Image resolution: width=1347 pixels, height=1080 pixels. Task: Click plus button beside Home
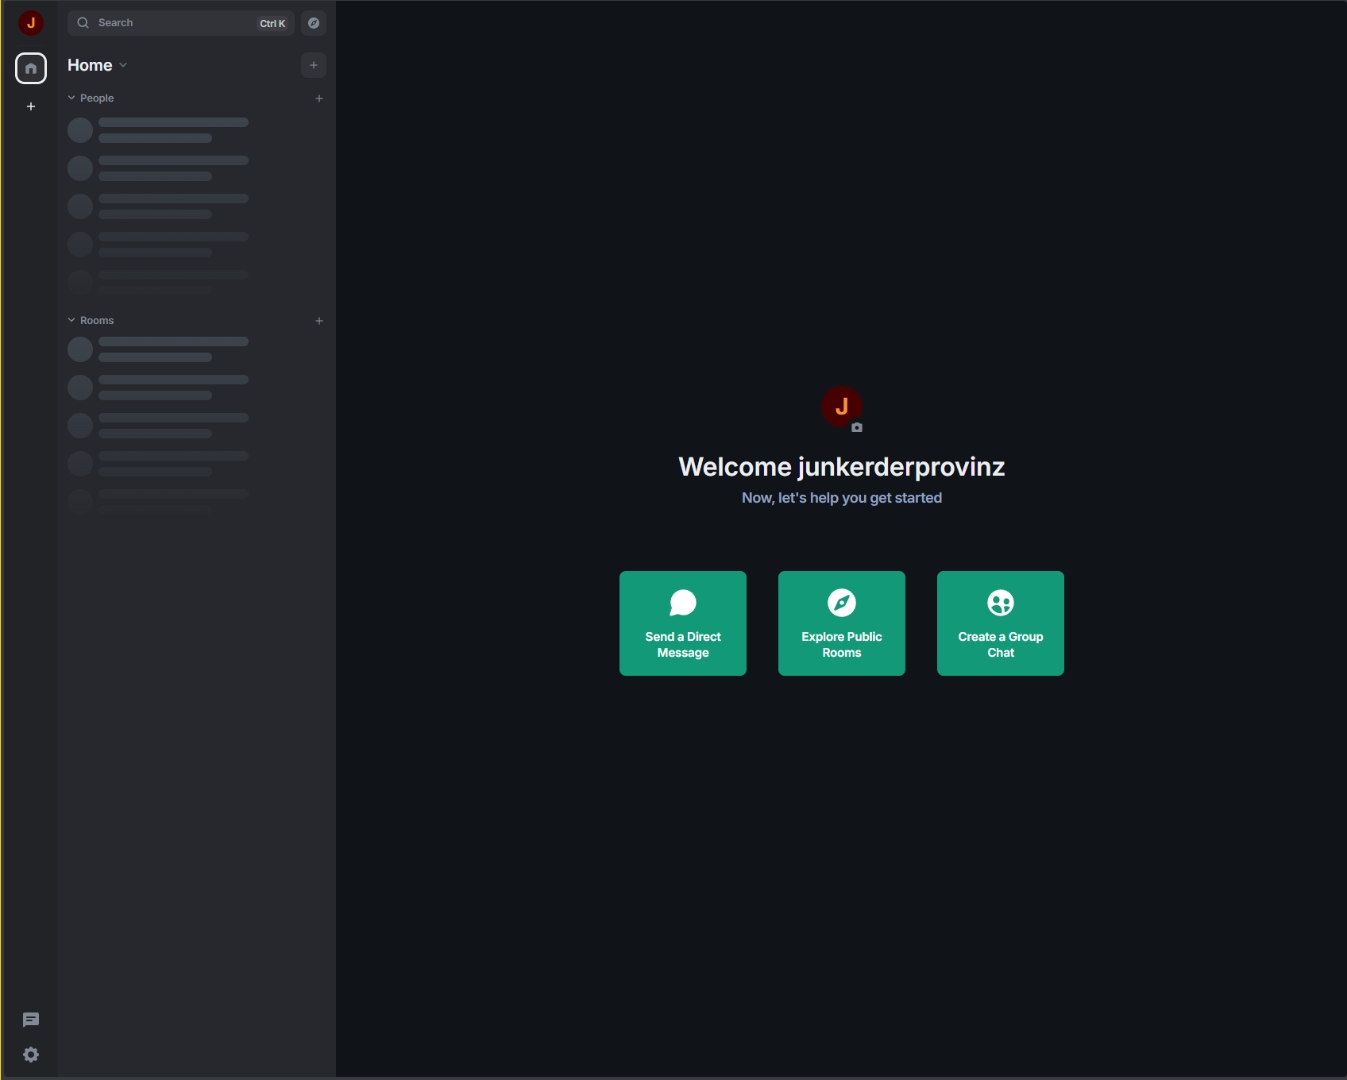point(314,65)
